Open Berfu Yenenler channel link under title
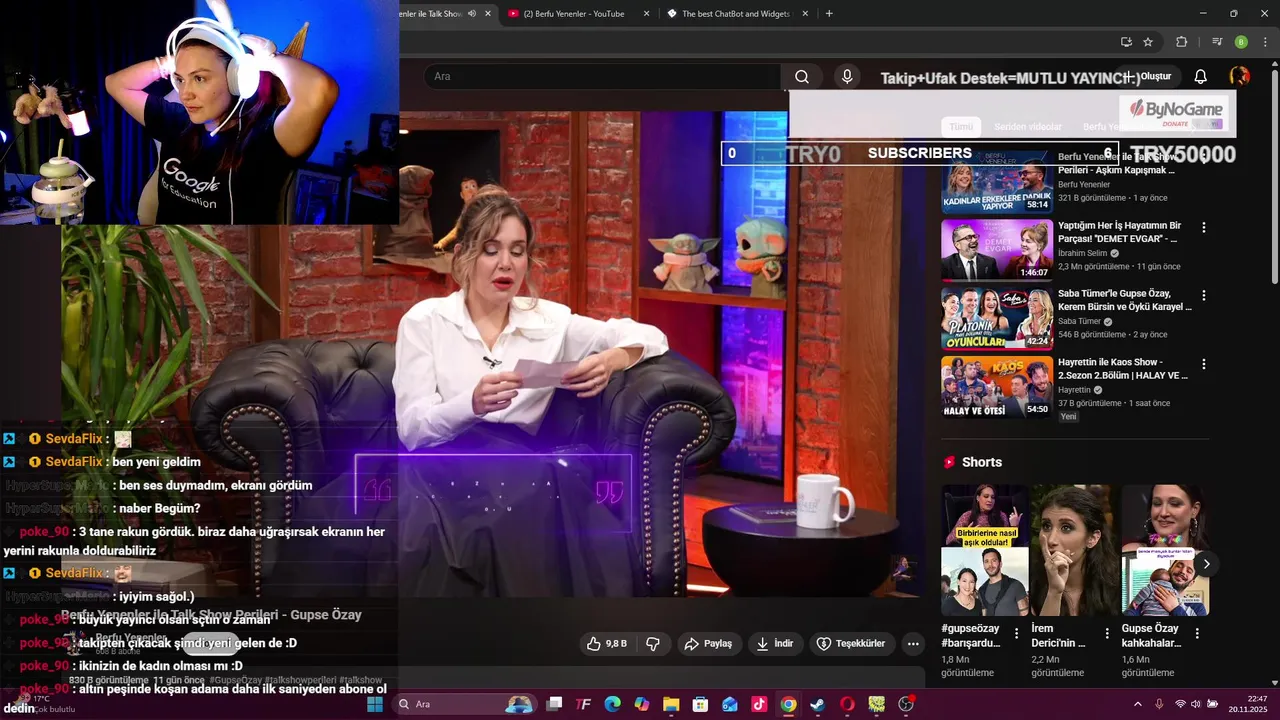The image size is (1280, 720). tap(131, 638)
